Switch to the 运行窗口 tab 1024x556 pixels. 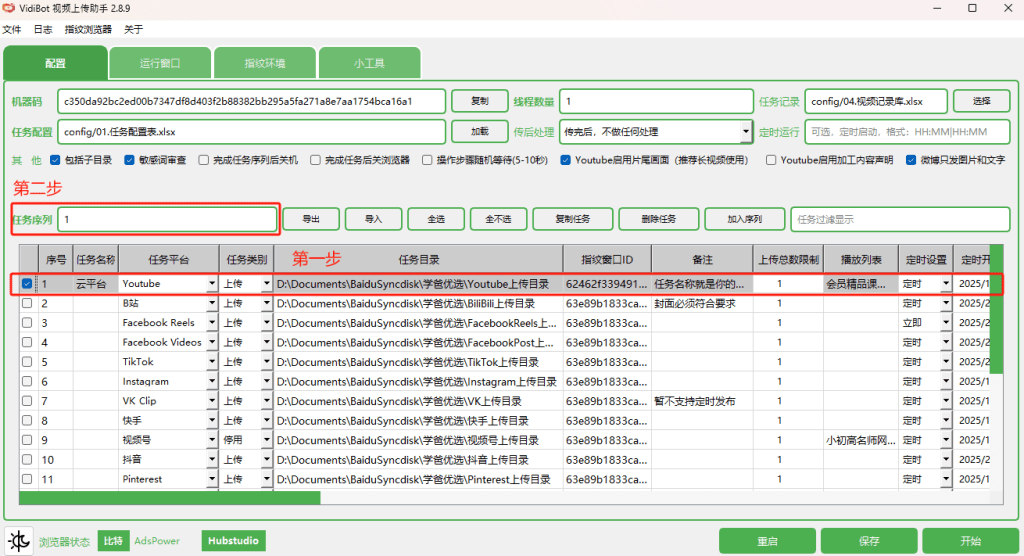159,63
